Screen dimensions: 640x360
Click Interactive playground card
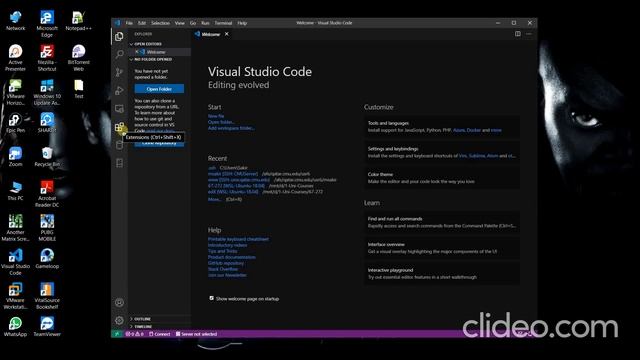[442, 274]
